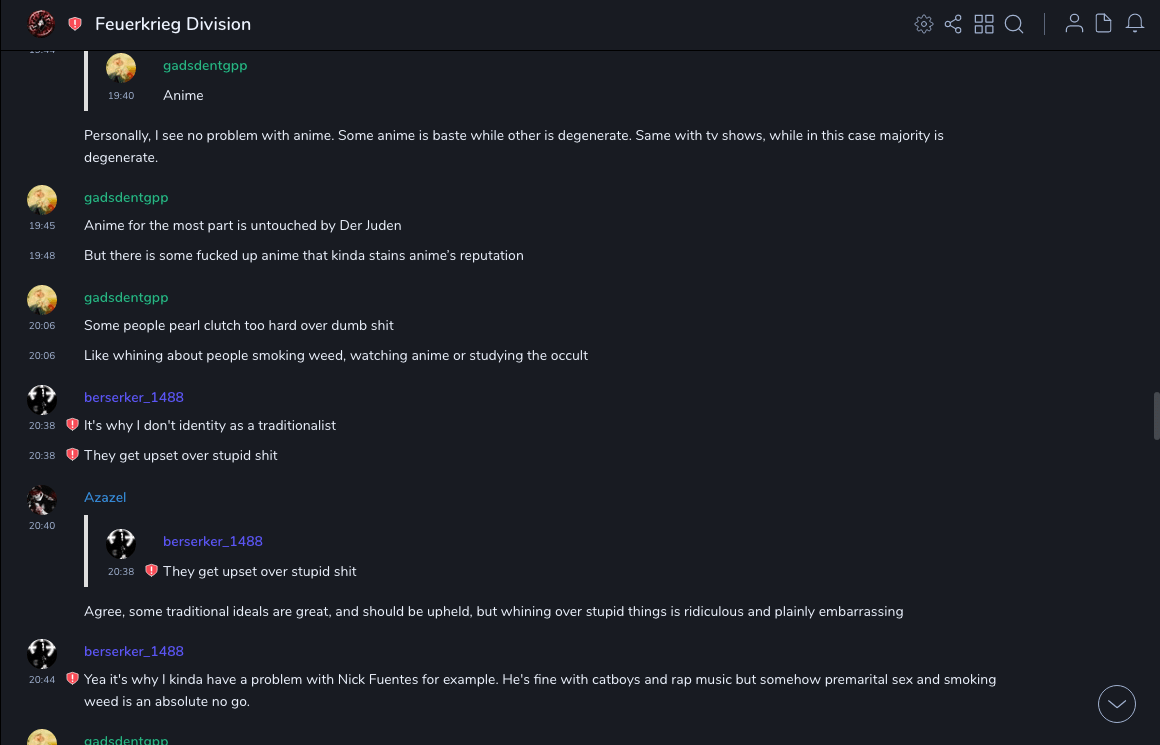Click the 19:45 message avatar
The width and height of the screenshot is (1160, 745).
pos(42,200)
